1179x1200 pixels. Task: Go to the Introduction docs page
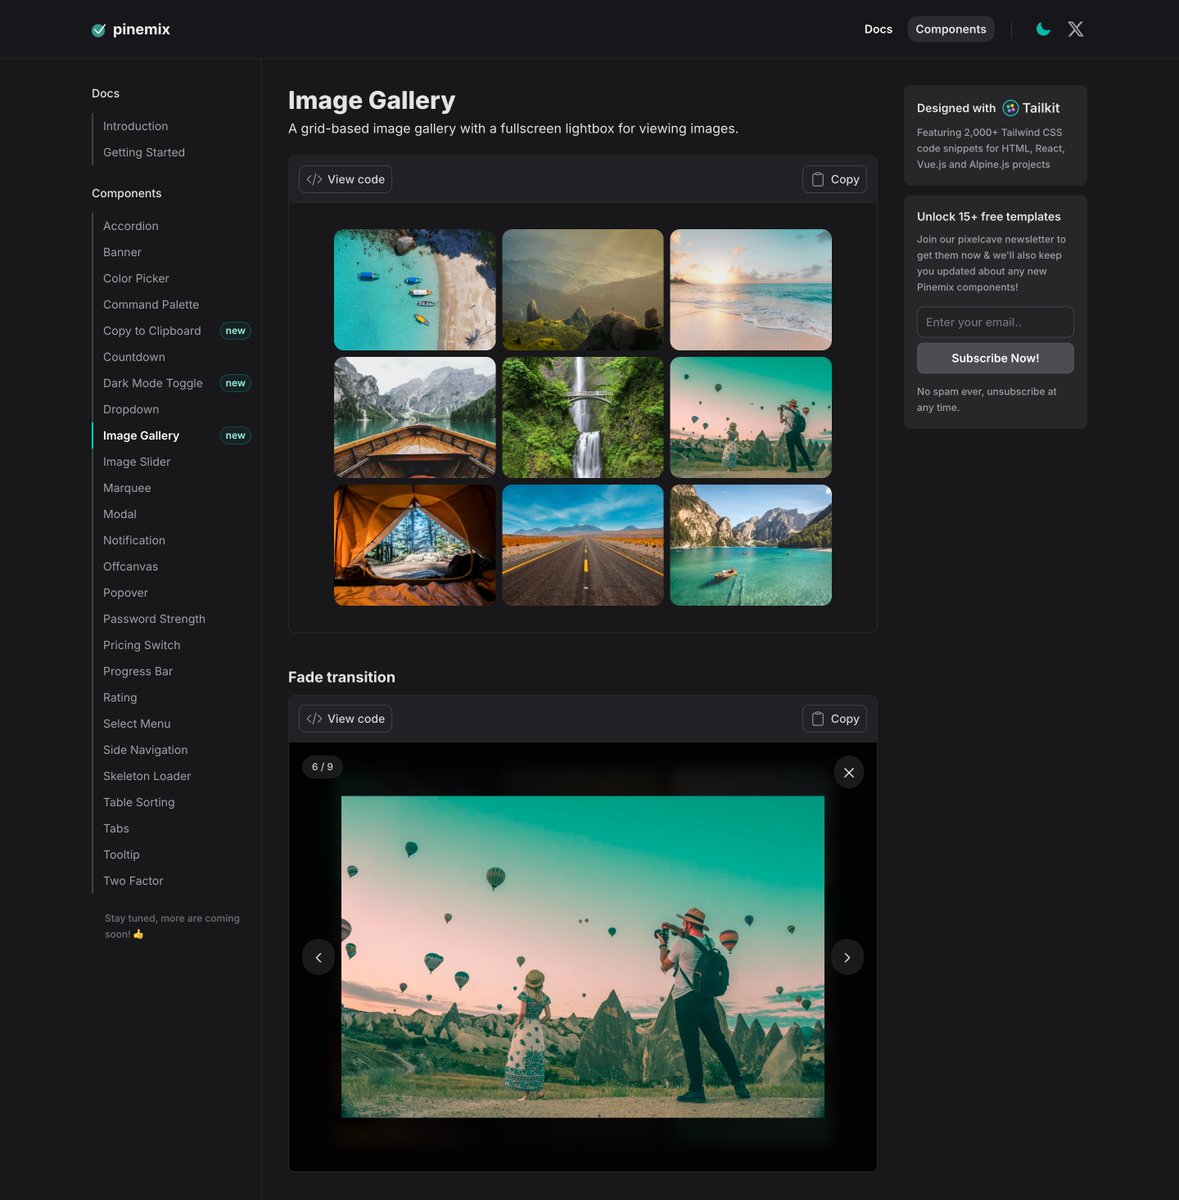[x=135, y=126]
